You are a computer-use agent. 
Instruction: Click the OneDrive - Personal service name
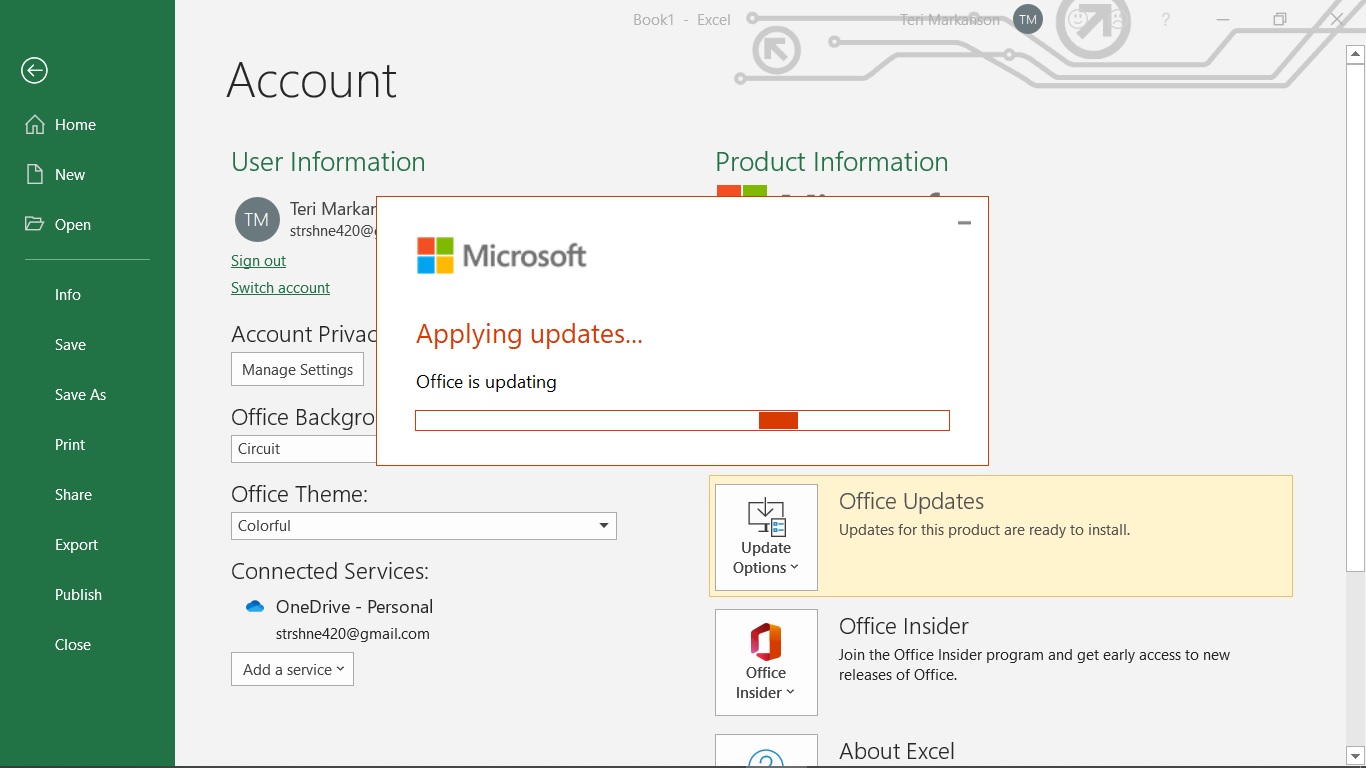354,607
